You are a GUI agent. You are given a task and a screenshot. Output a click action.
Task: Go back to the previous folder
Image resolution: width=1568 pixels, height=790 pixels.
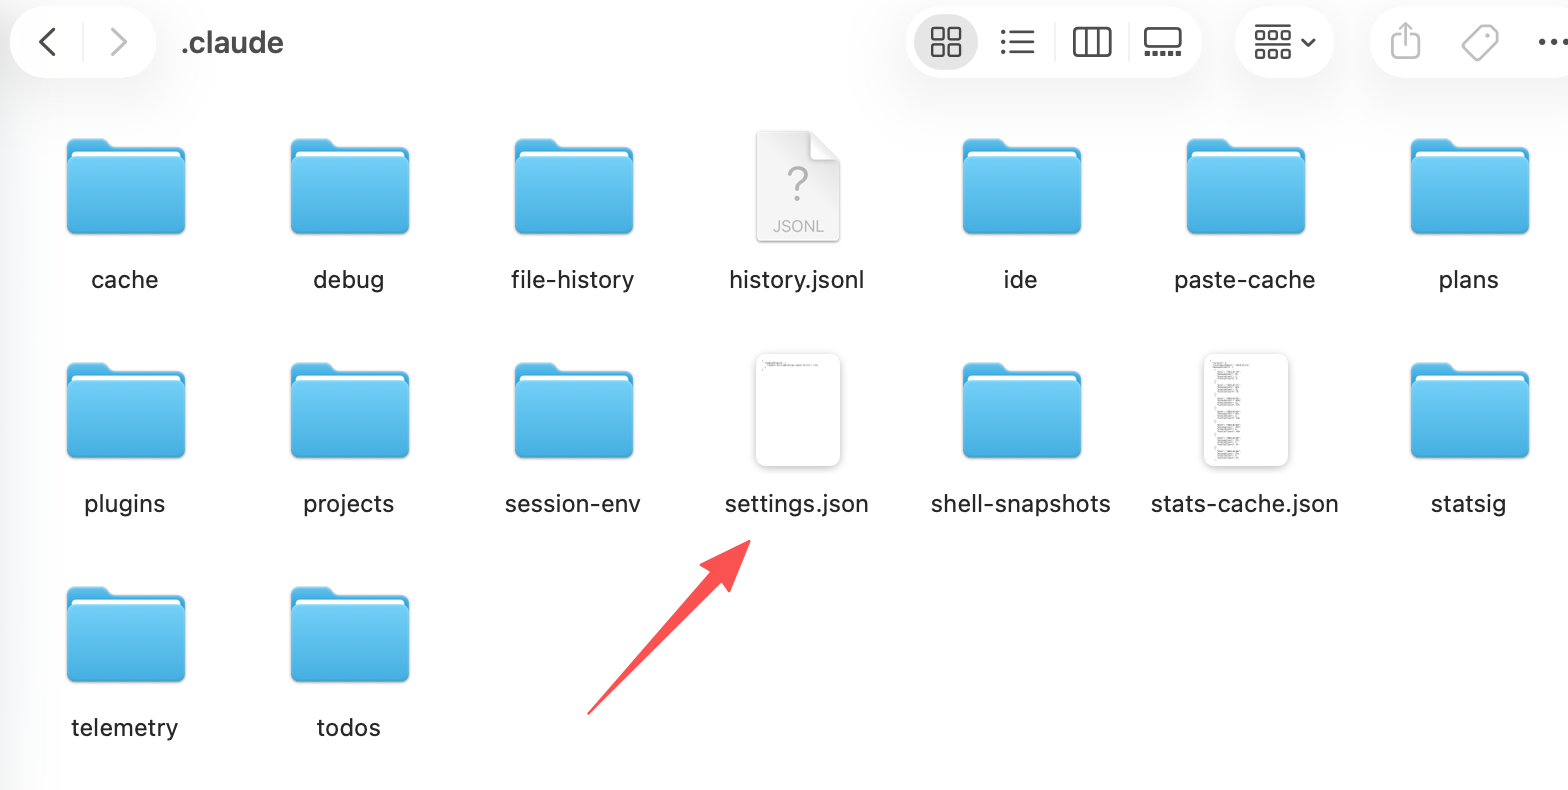pyautogui.click(x=47, y=42)
